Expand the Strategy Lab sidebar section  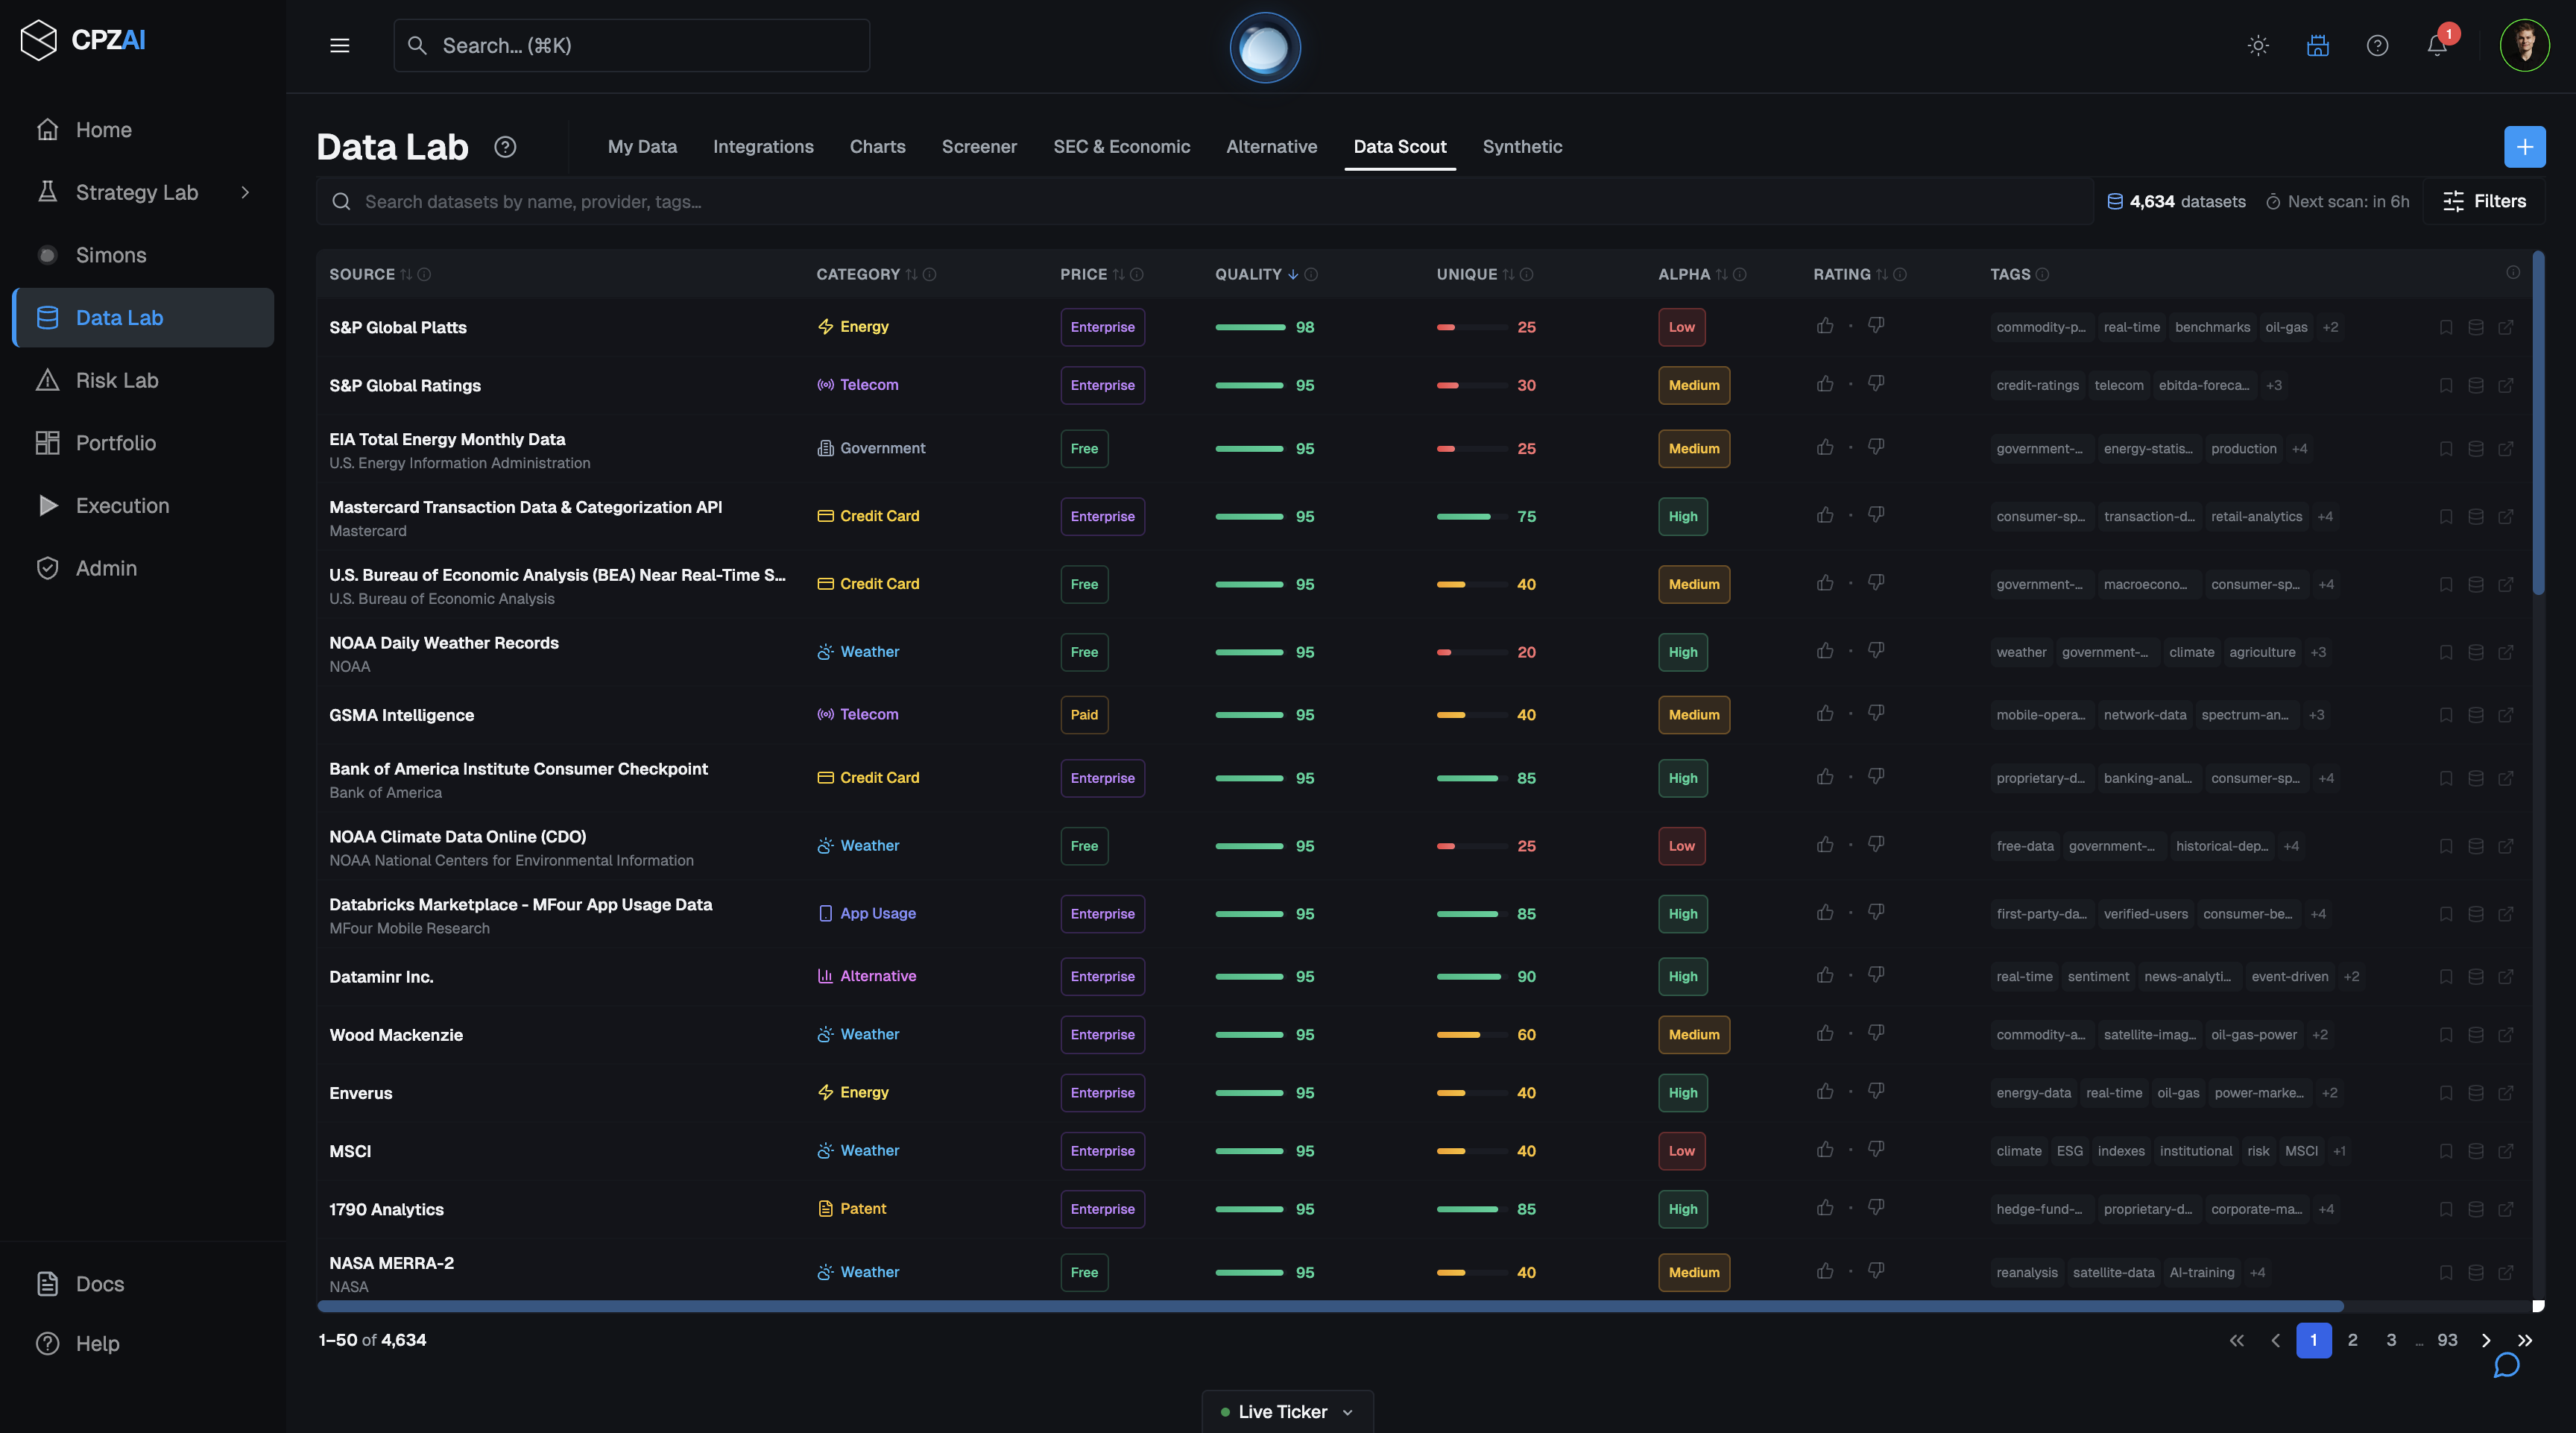tap(246, 192)
